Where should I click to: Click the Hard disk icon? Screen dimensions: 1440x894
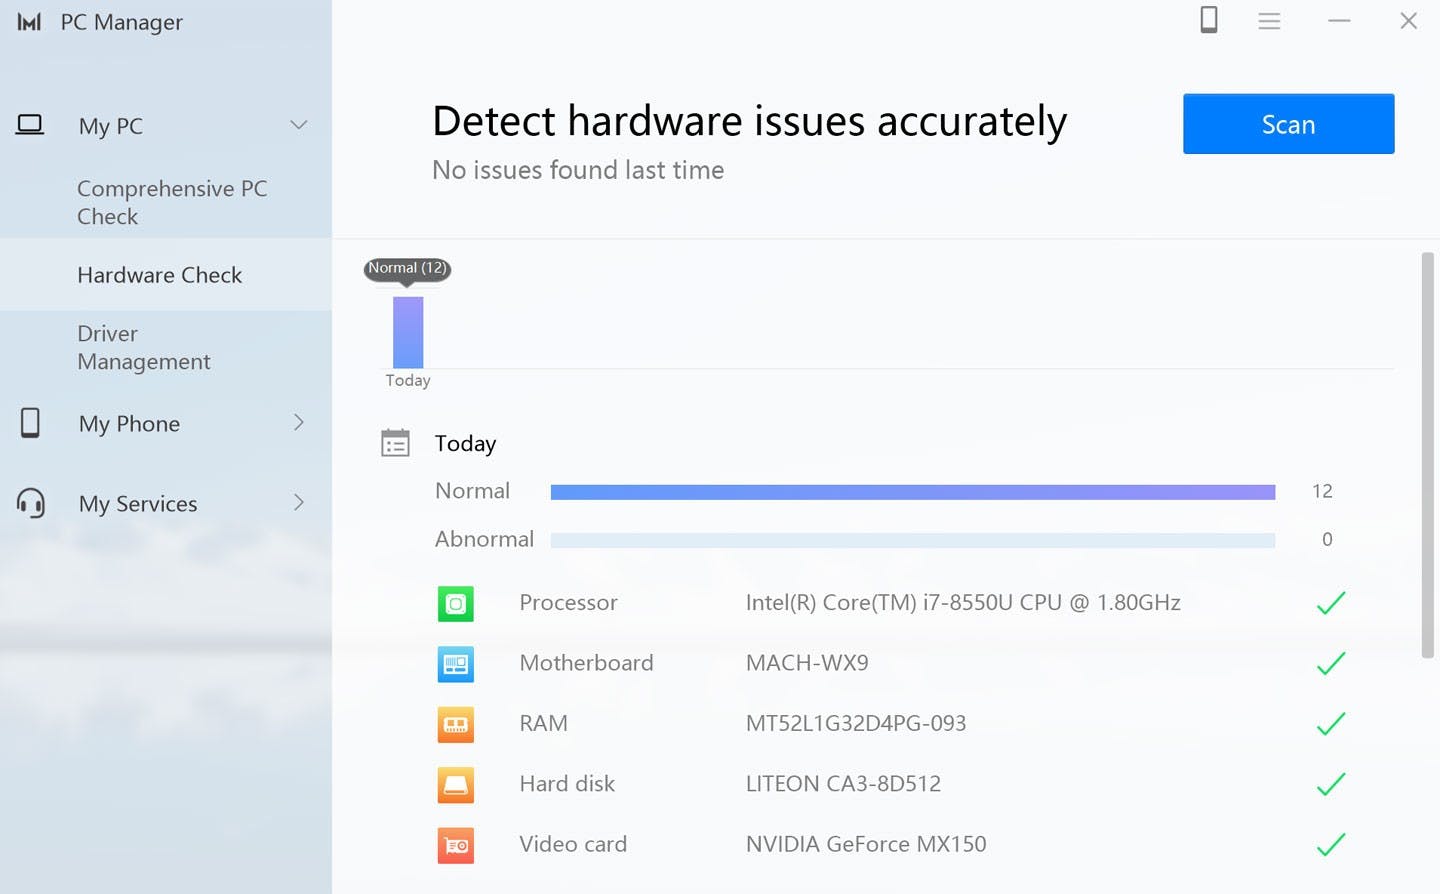click(456, 785)
